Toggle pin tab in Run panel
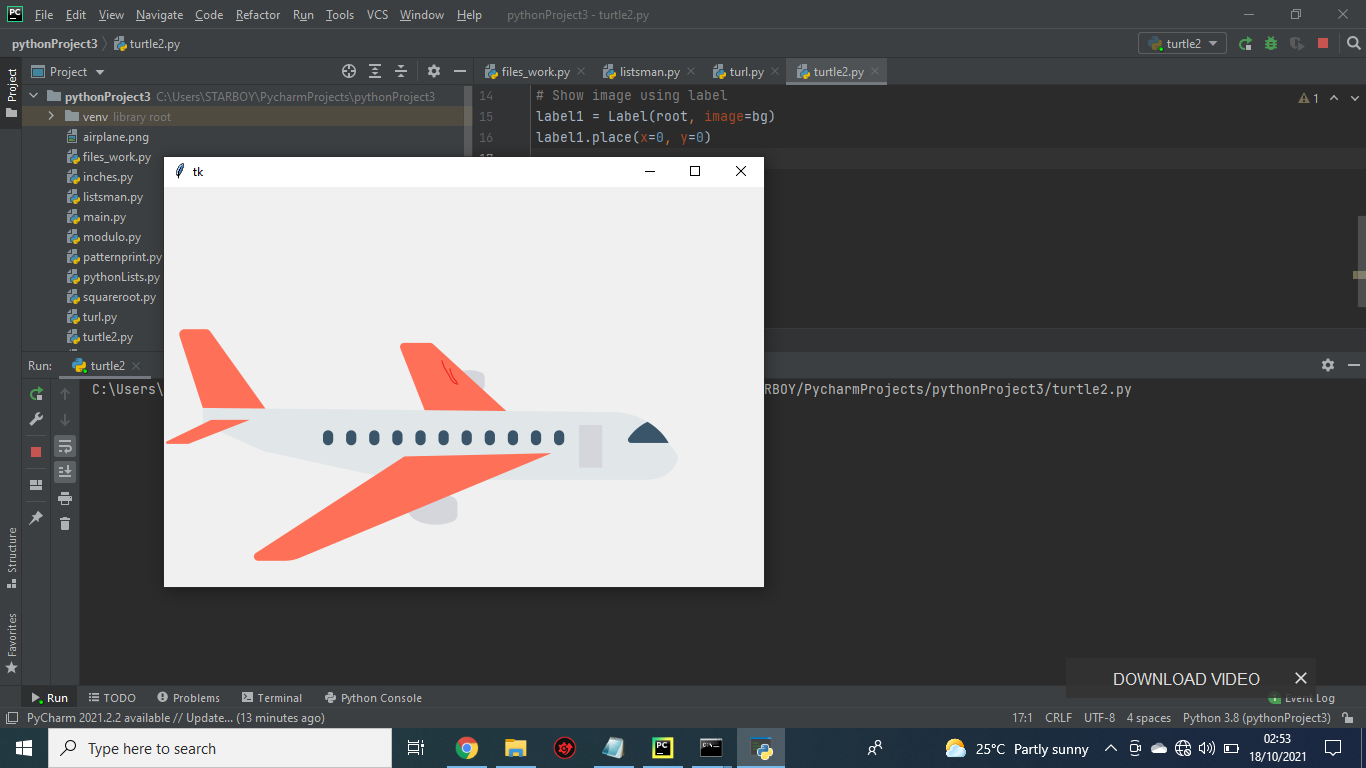Image resolution: width=1366 pixels, height=768 pixels. point(36,518)
